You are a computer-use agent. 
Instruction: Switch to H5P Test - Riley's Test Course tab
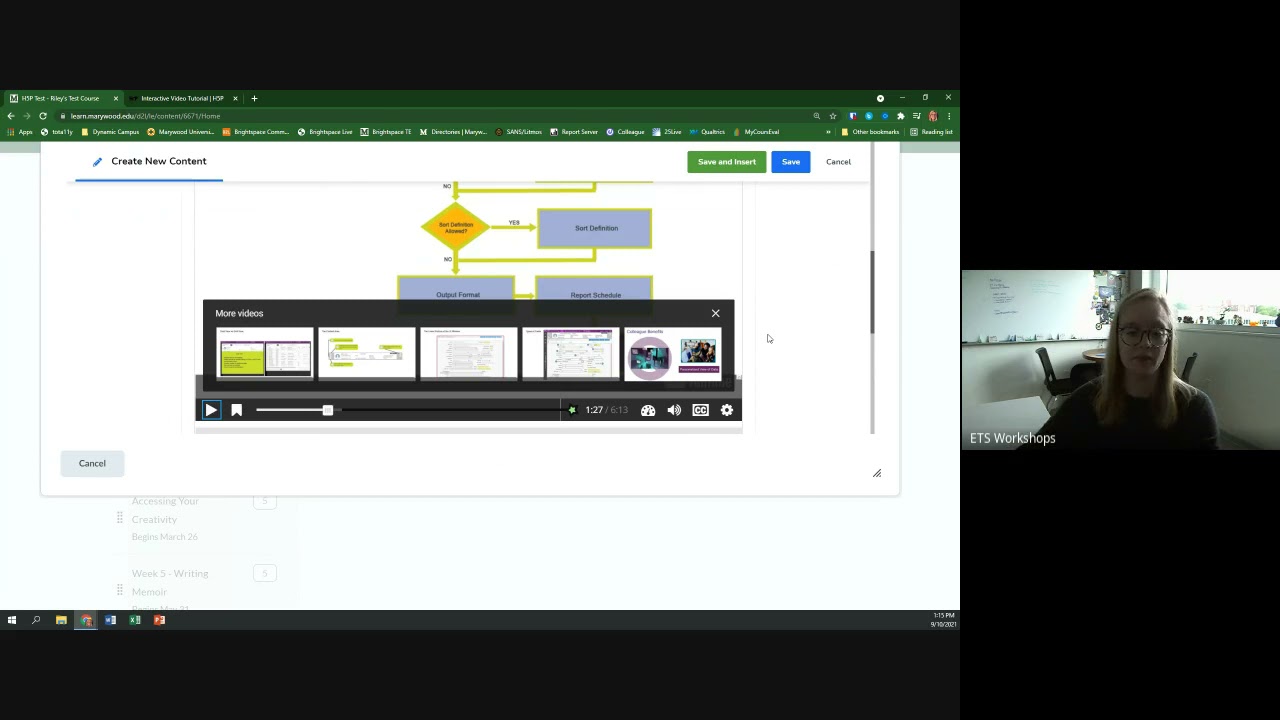pos(60,98)
